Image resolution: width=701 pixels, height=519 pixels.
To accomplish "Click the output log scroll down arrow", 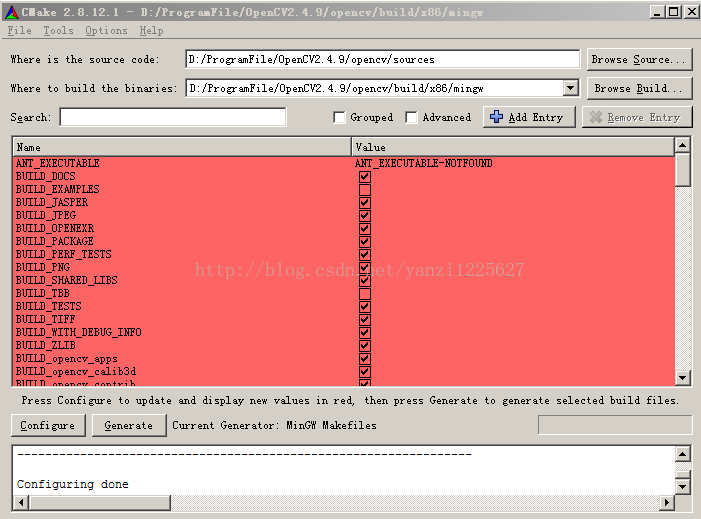I will [x=682, y=486].
